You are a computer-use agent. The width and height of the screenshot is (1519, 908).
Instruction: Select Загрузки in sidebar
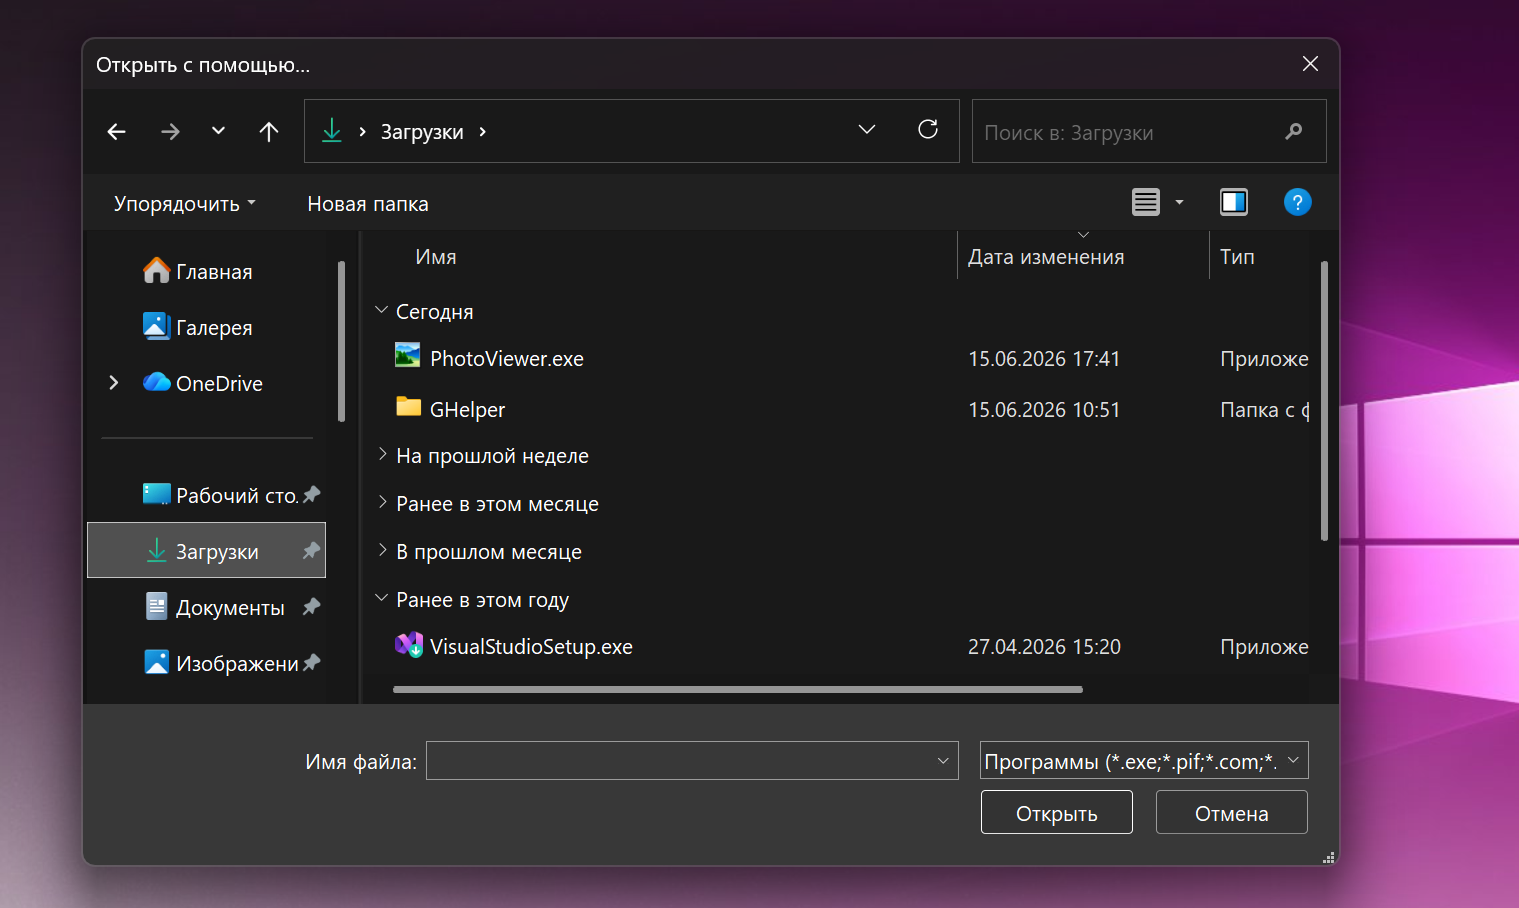coord(207,550)
